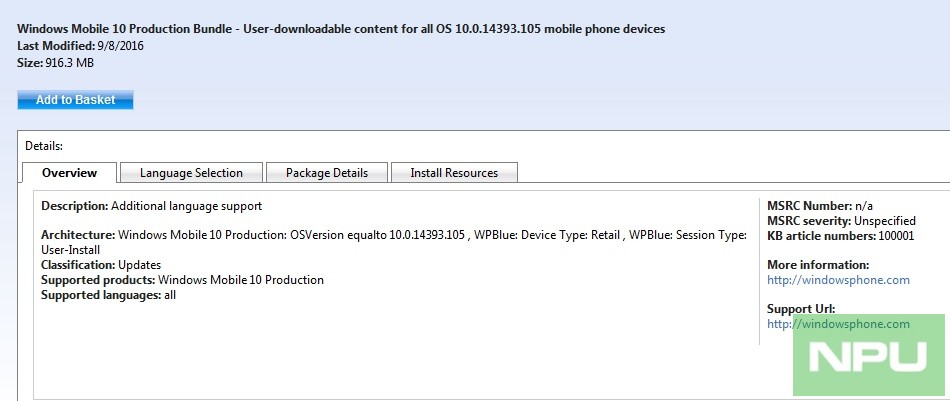Open the Package Details tab
Screen dimensions: 950x401
(x=327, y=173)
